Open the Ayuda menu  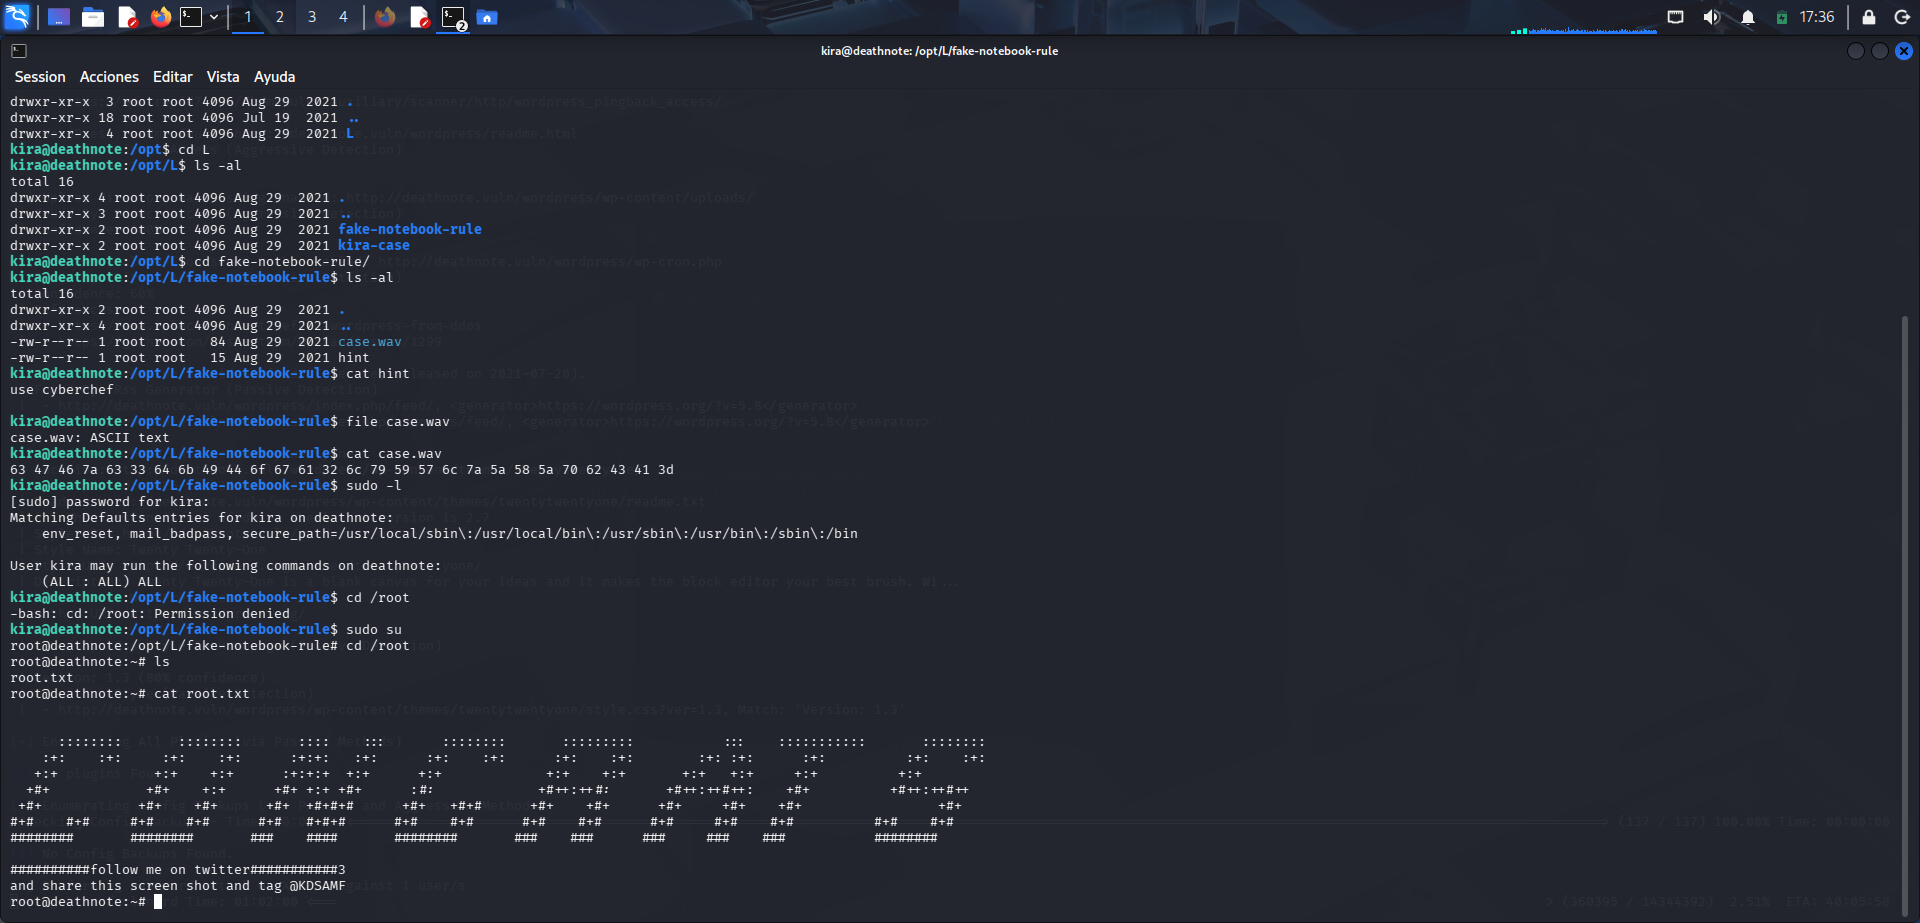(274, 77)
